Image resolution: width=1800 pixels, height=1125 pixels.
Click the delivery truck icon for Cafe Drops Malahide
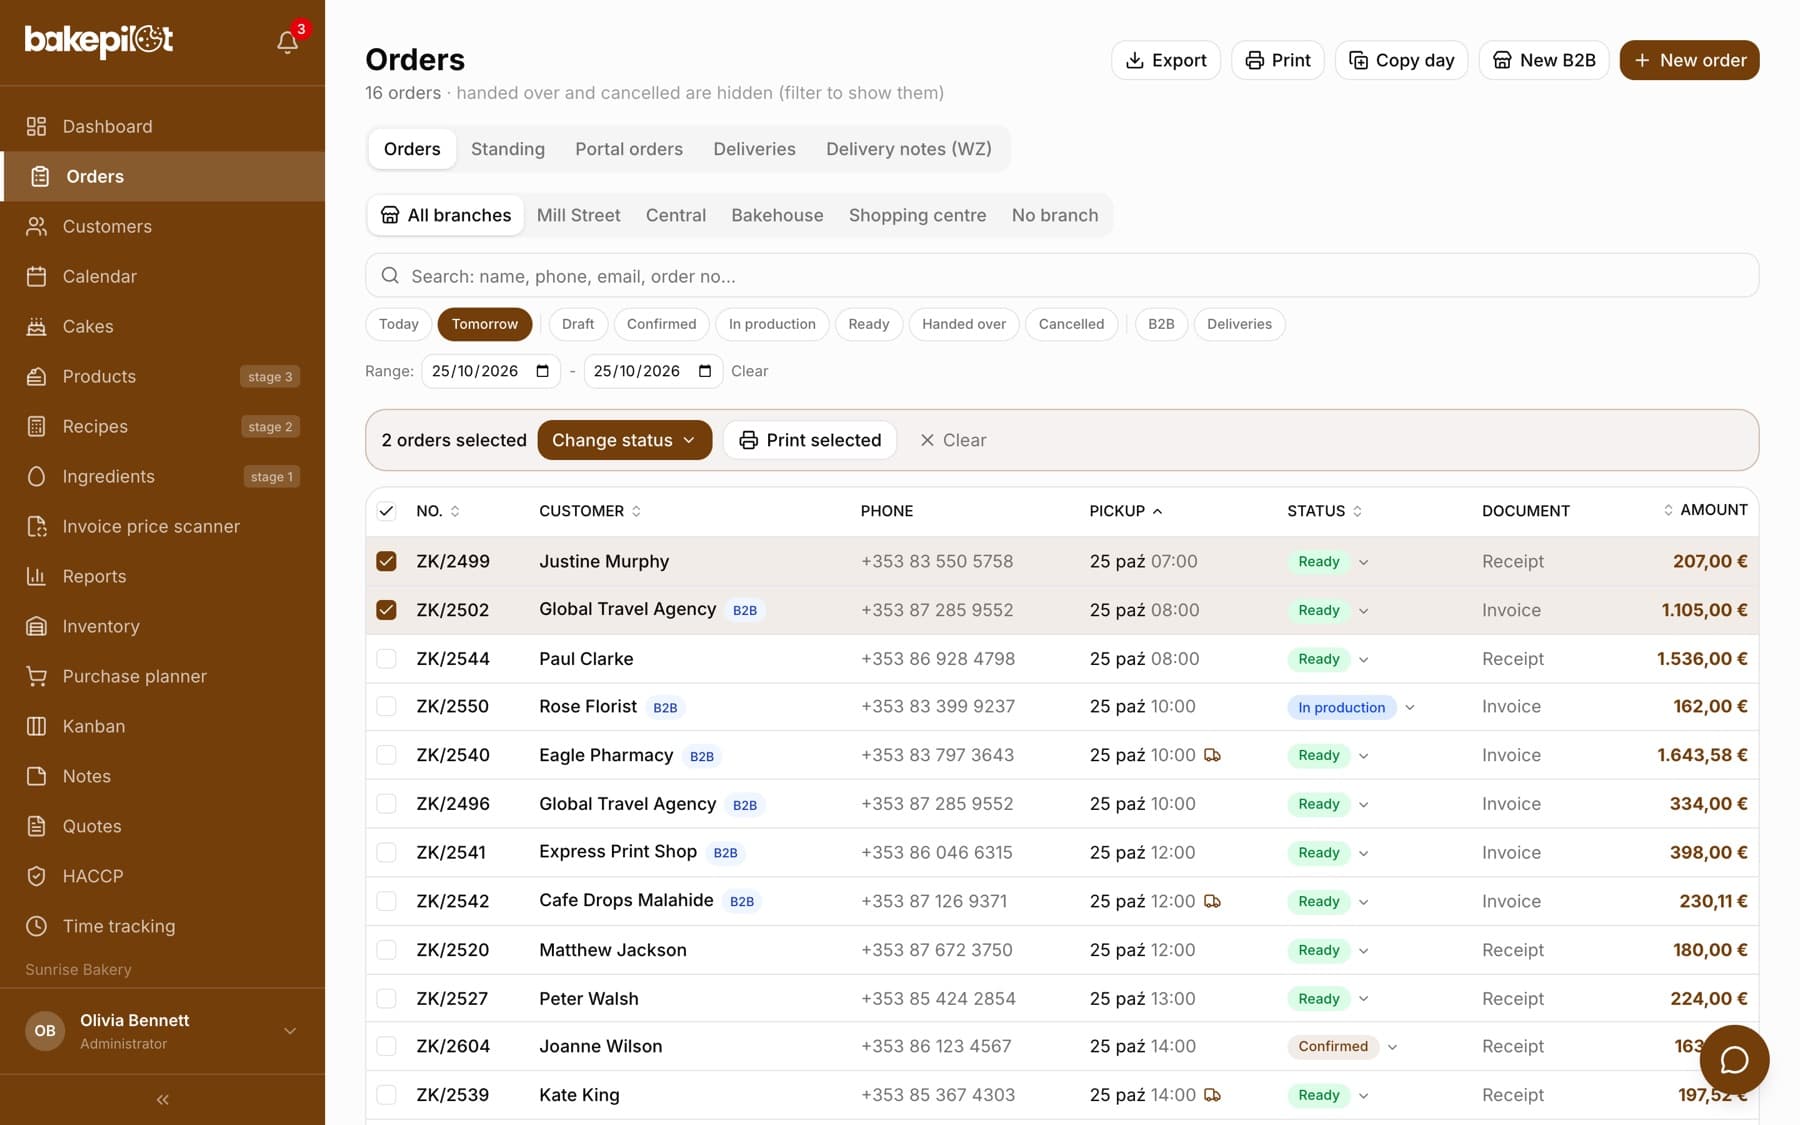pyautogui.click(x=1212, y=901)
